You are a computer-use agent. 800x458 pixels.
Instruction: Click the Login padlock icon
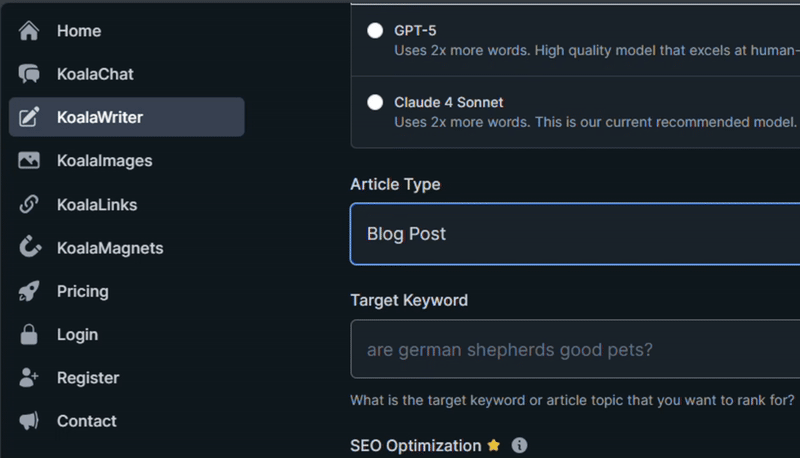point(29,335)
